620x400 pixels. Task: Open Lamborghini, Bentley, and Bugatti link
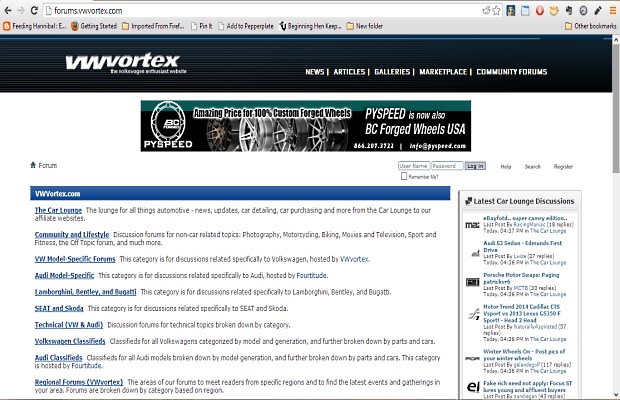[85, 292]
